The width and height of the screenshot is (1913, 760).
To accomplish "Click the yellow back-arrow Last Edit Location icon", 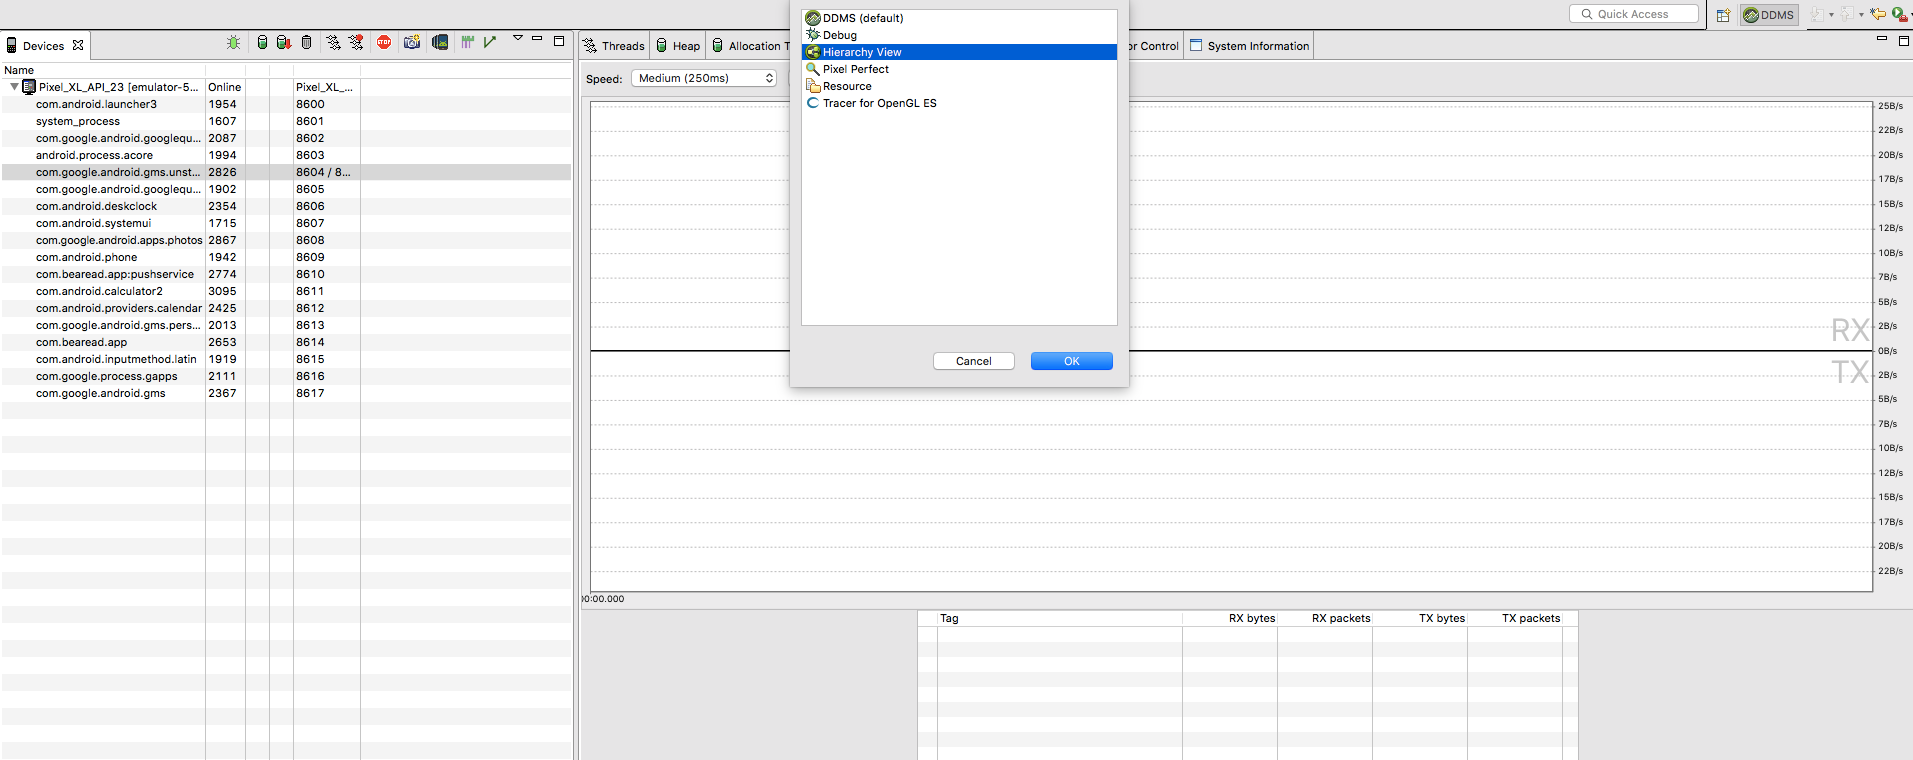I will click(1878, 14).
